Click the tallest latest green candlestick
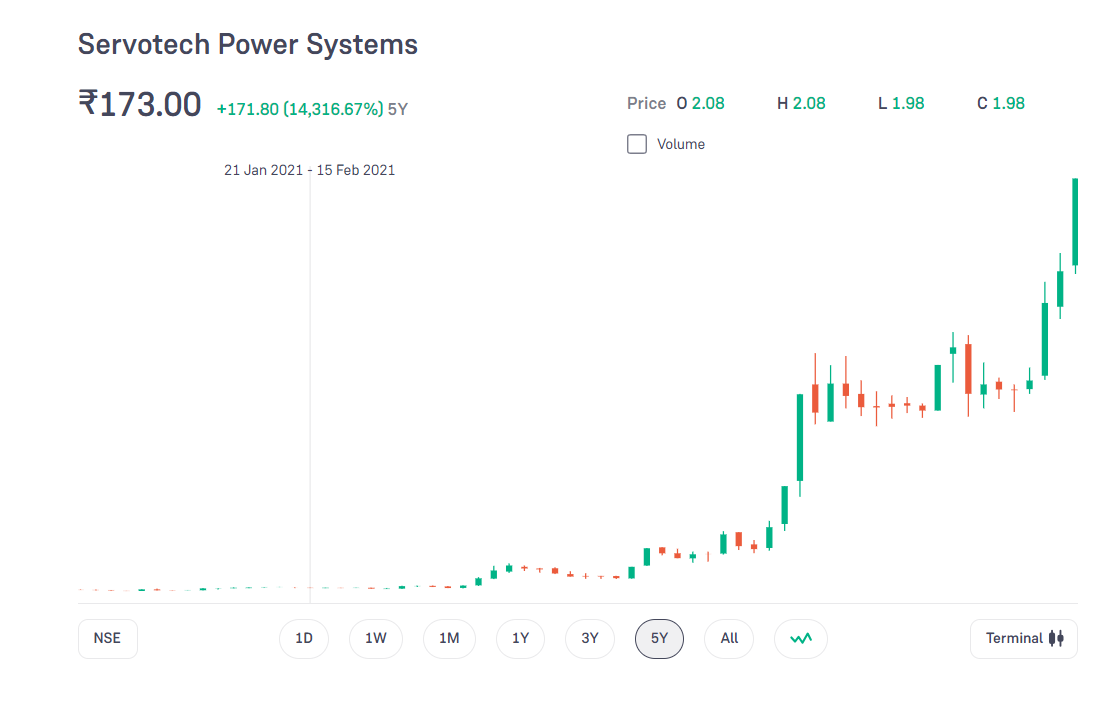1105x723 pixels. pyautogui.click(x=1075, y=222)
